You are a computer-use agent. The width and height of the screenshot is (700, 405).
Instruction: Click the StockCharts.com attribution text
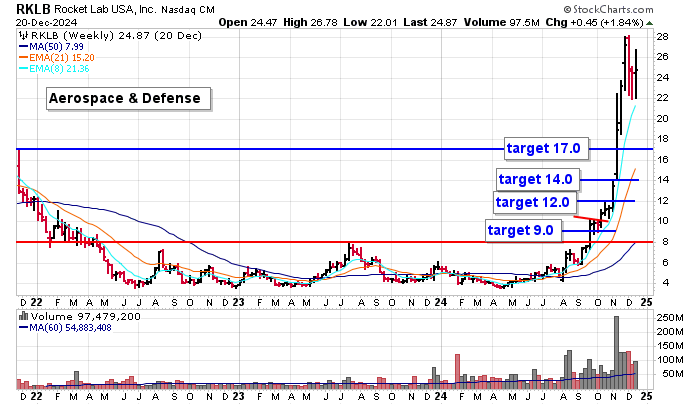pyautogui.click(x=608, y=9)
